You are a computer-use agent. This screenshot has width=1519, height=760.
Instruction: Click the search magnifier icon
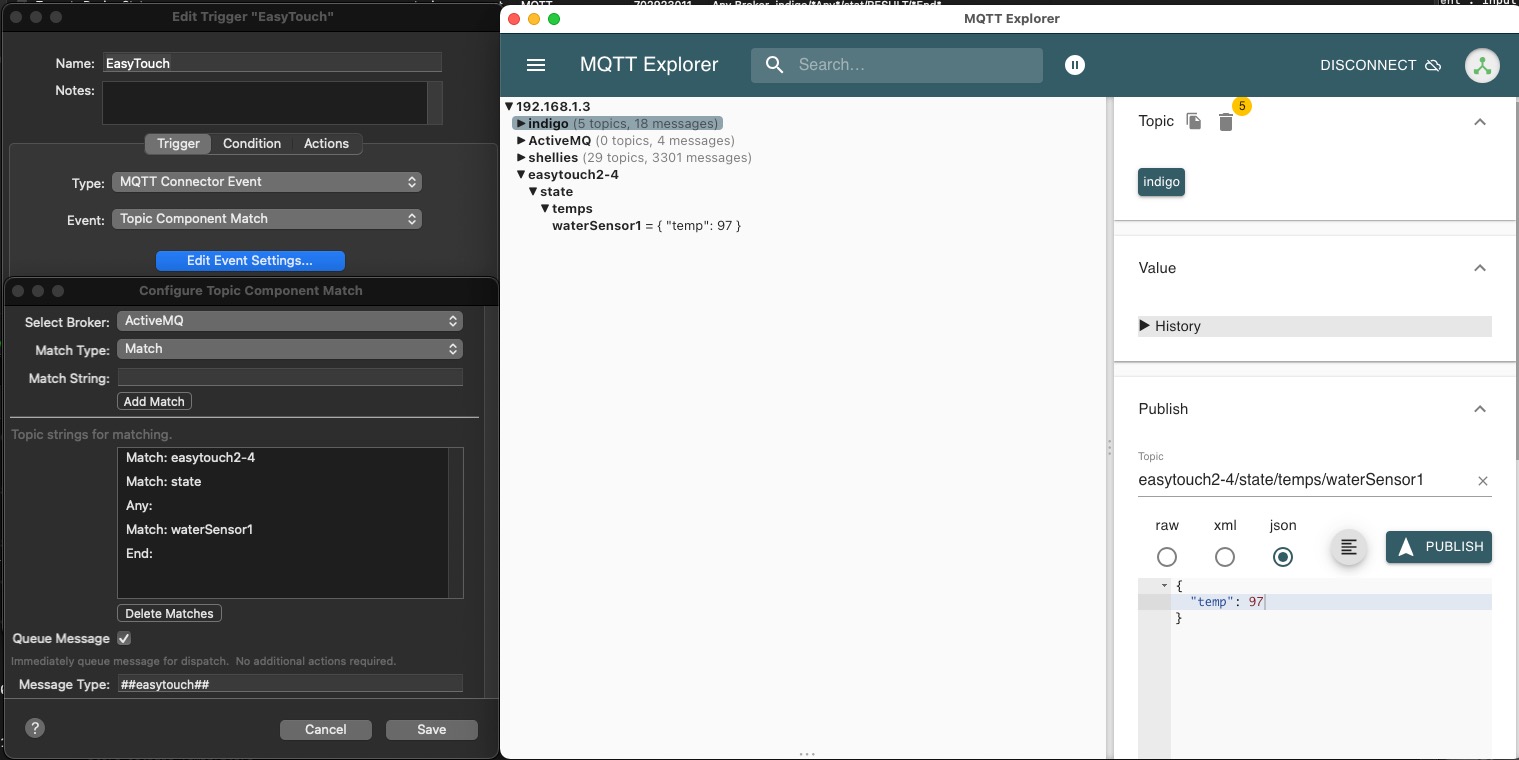(774, 65)
